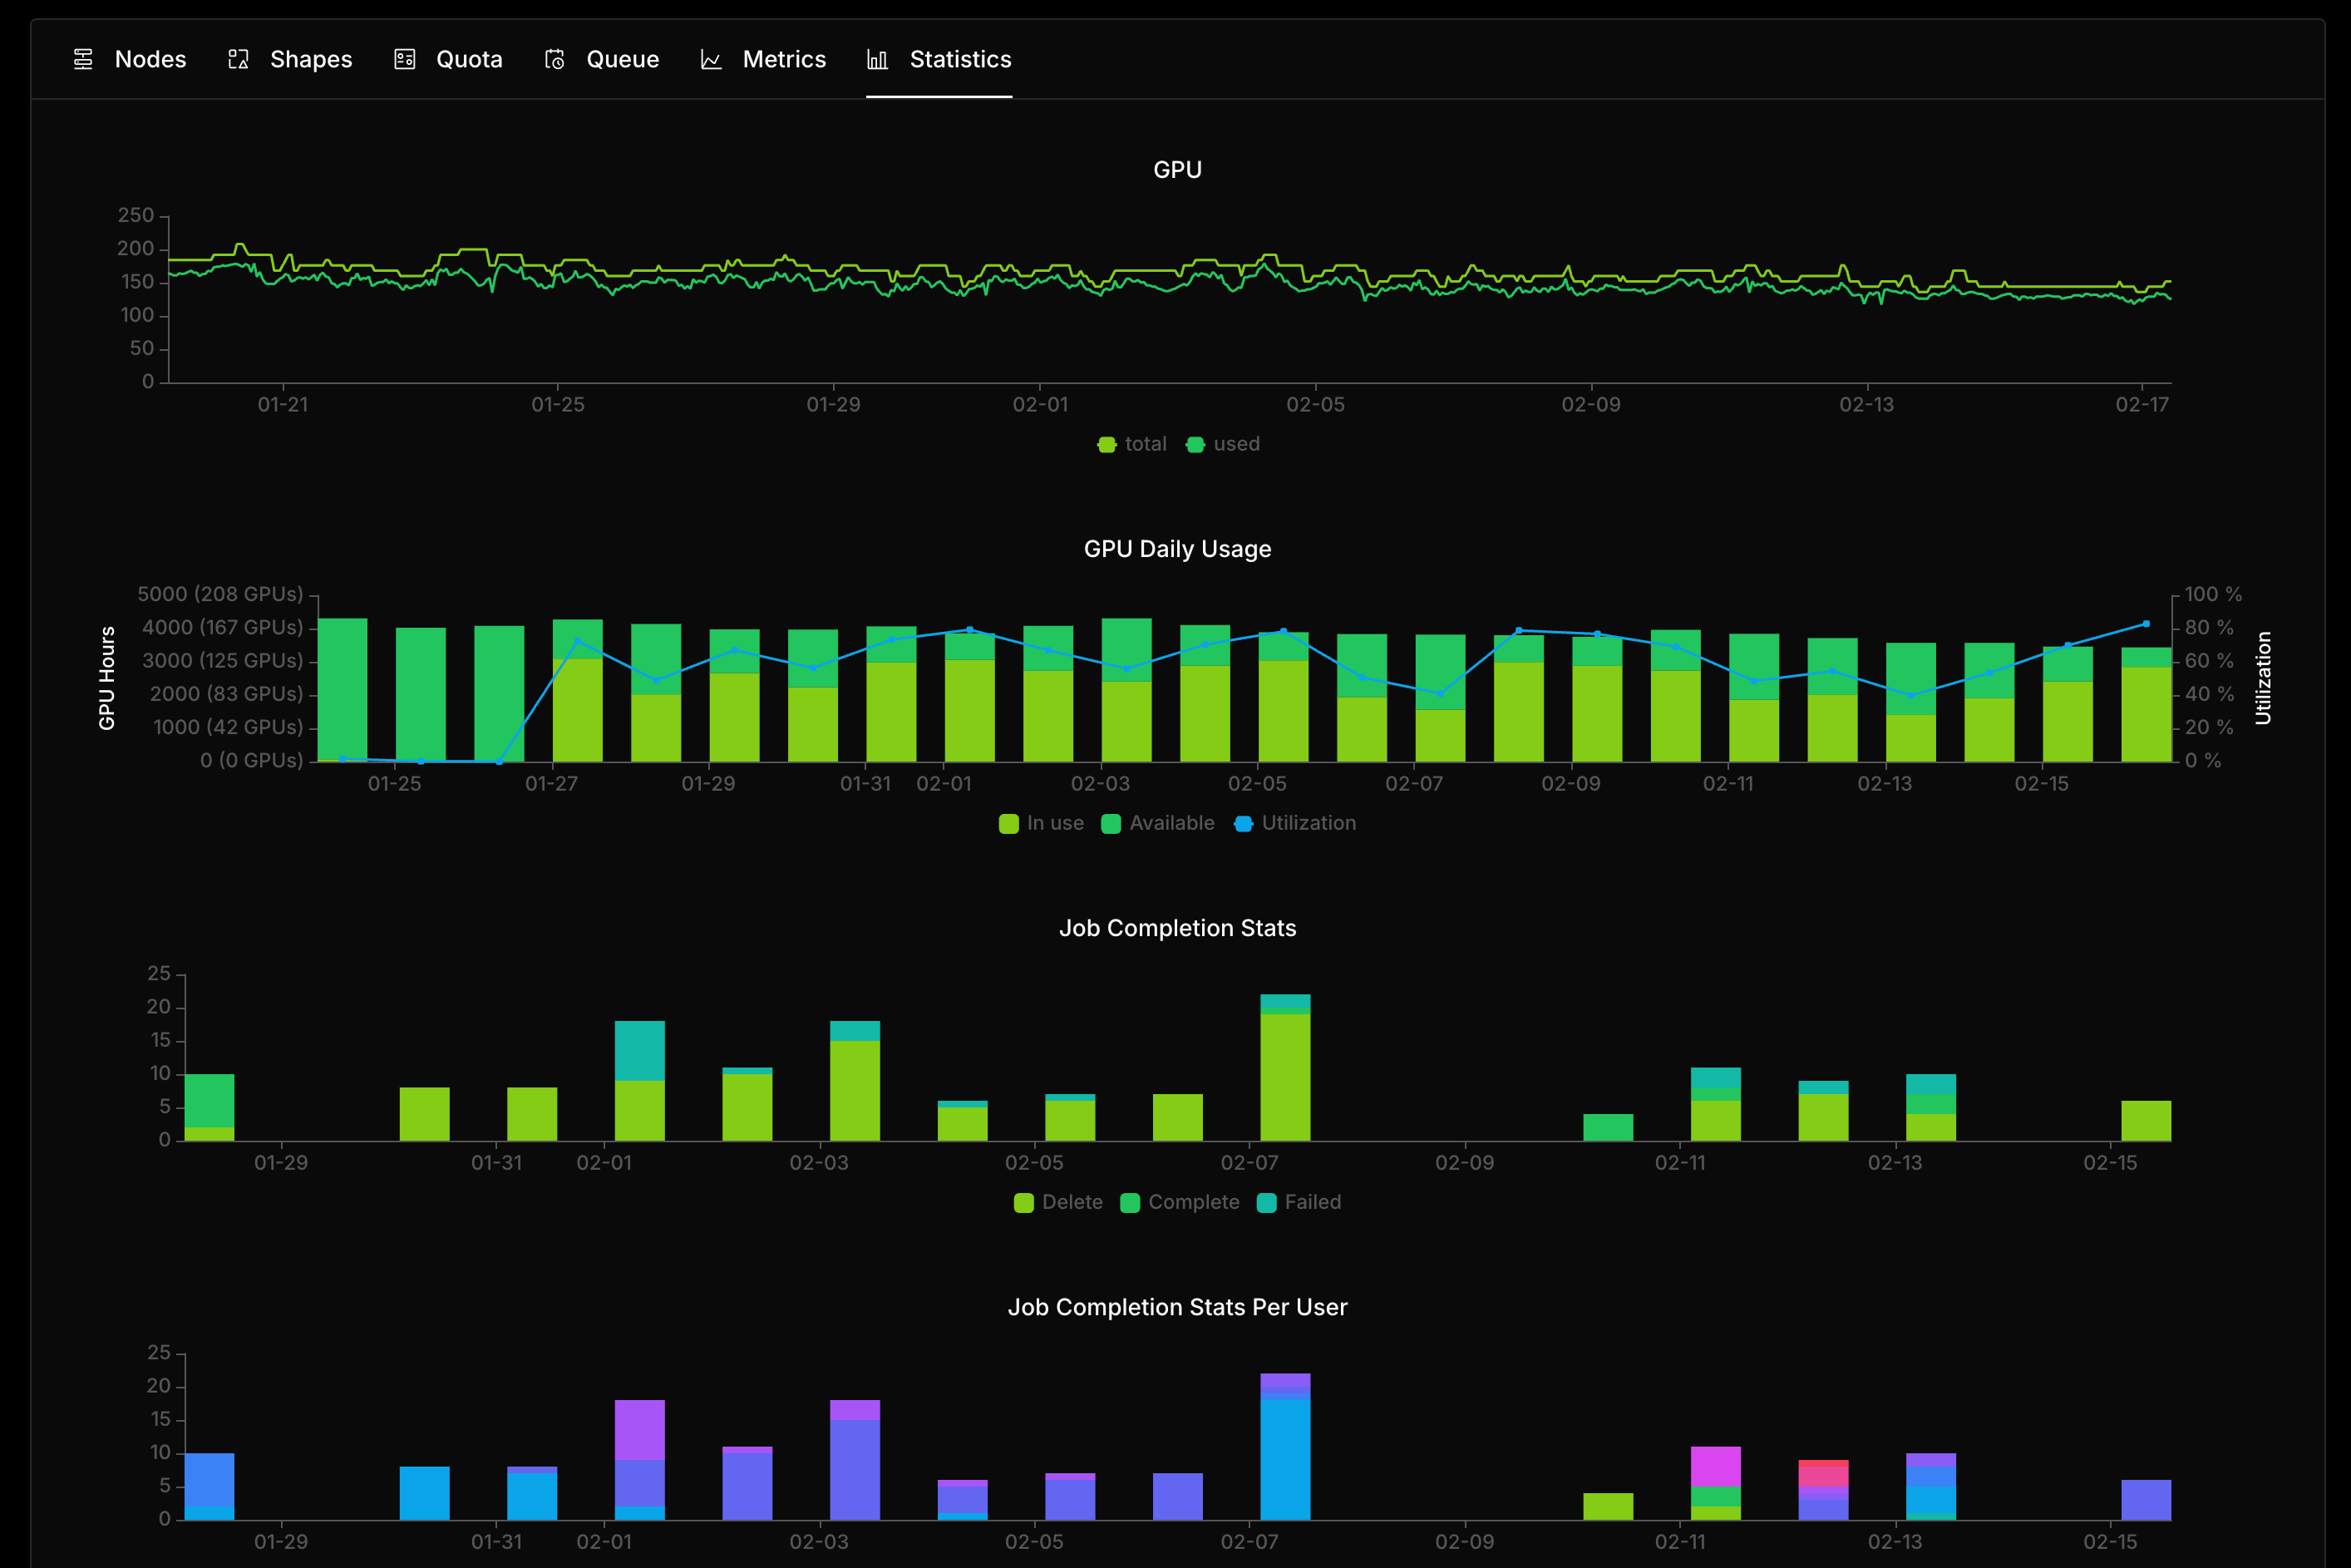Image resolution: width=2351 pixels, height=1568 pixels.
Task: Click the green 'used' legend swatch
Action: click(x=1195, y=445)
